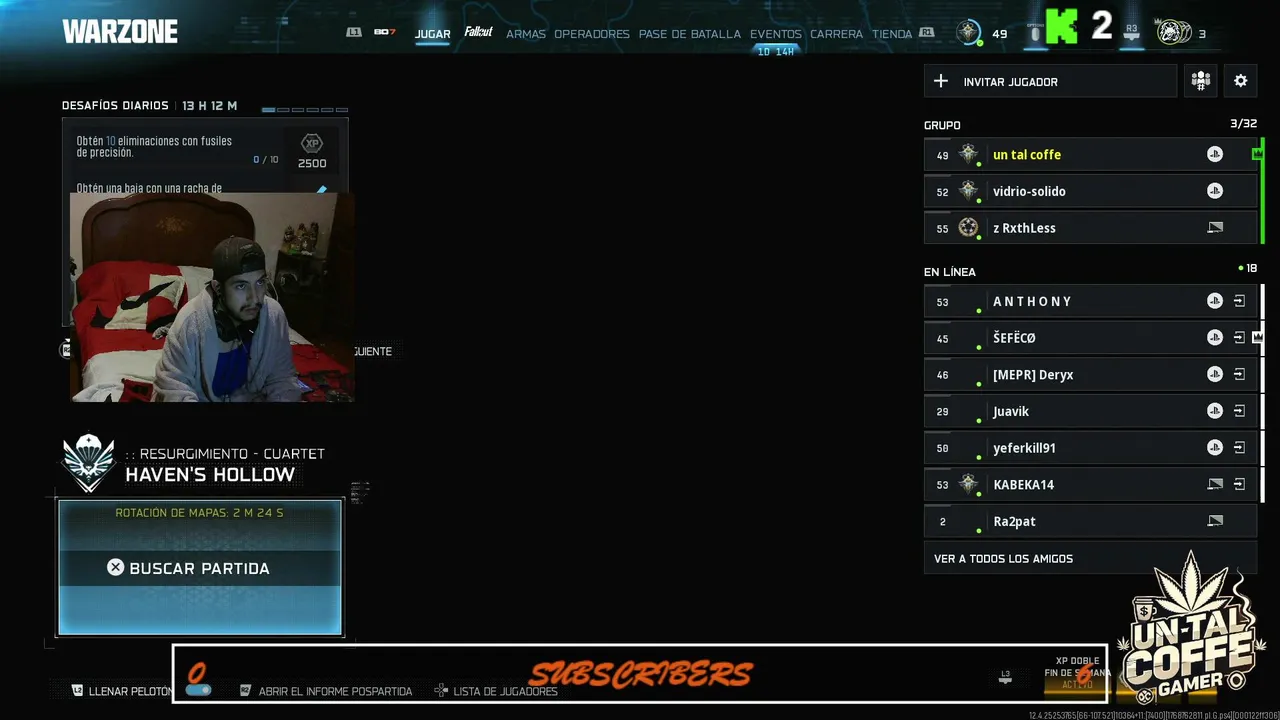Click BUSCAR PARTIDA to find a match
The height and width of the screenshot is (720, 1280).
pyautogui.click(x=200, y=568)
